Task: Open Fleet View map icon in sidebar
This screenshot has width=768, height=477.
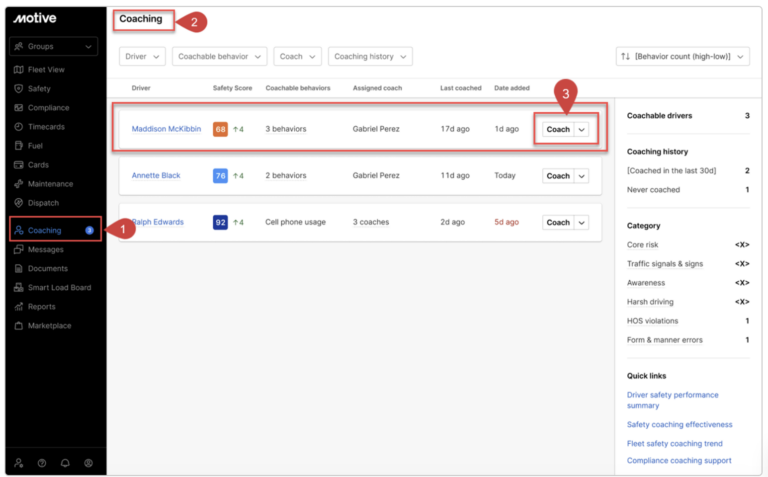Action: (19, 70)
